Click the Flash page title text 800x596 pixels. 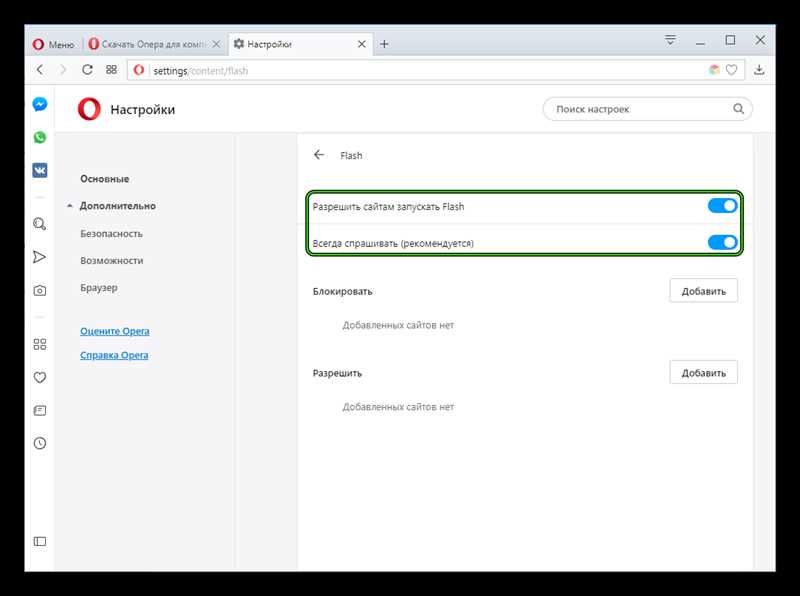tap(352, 156)
